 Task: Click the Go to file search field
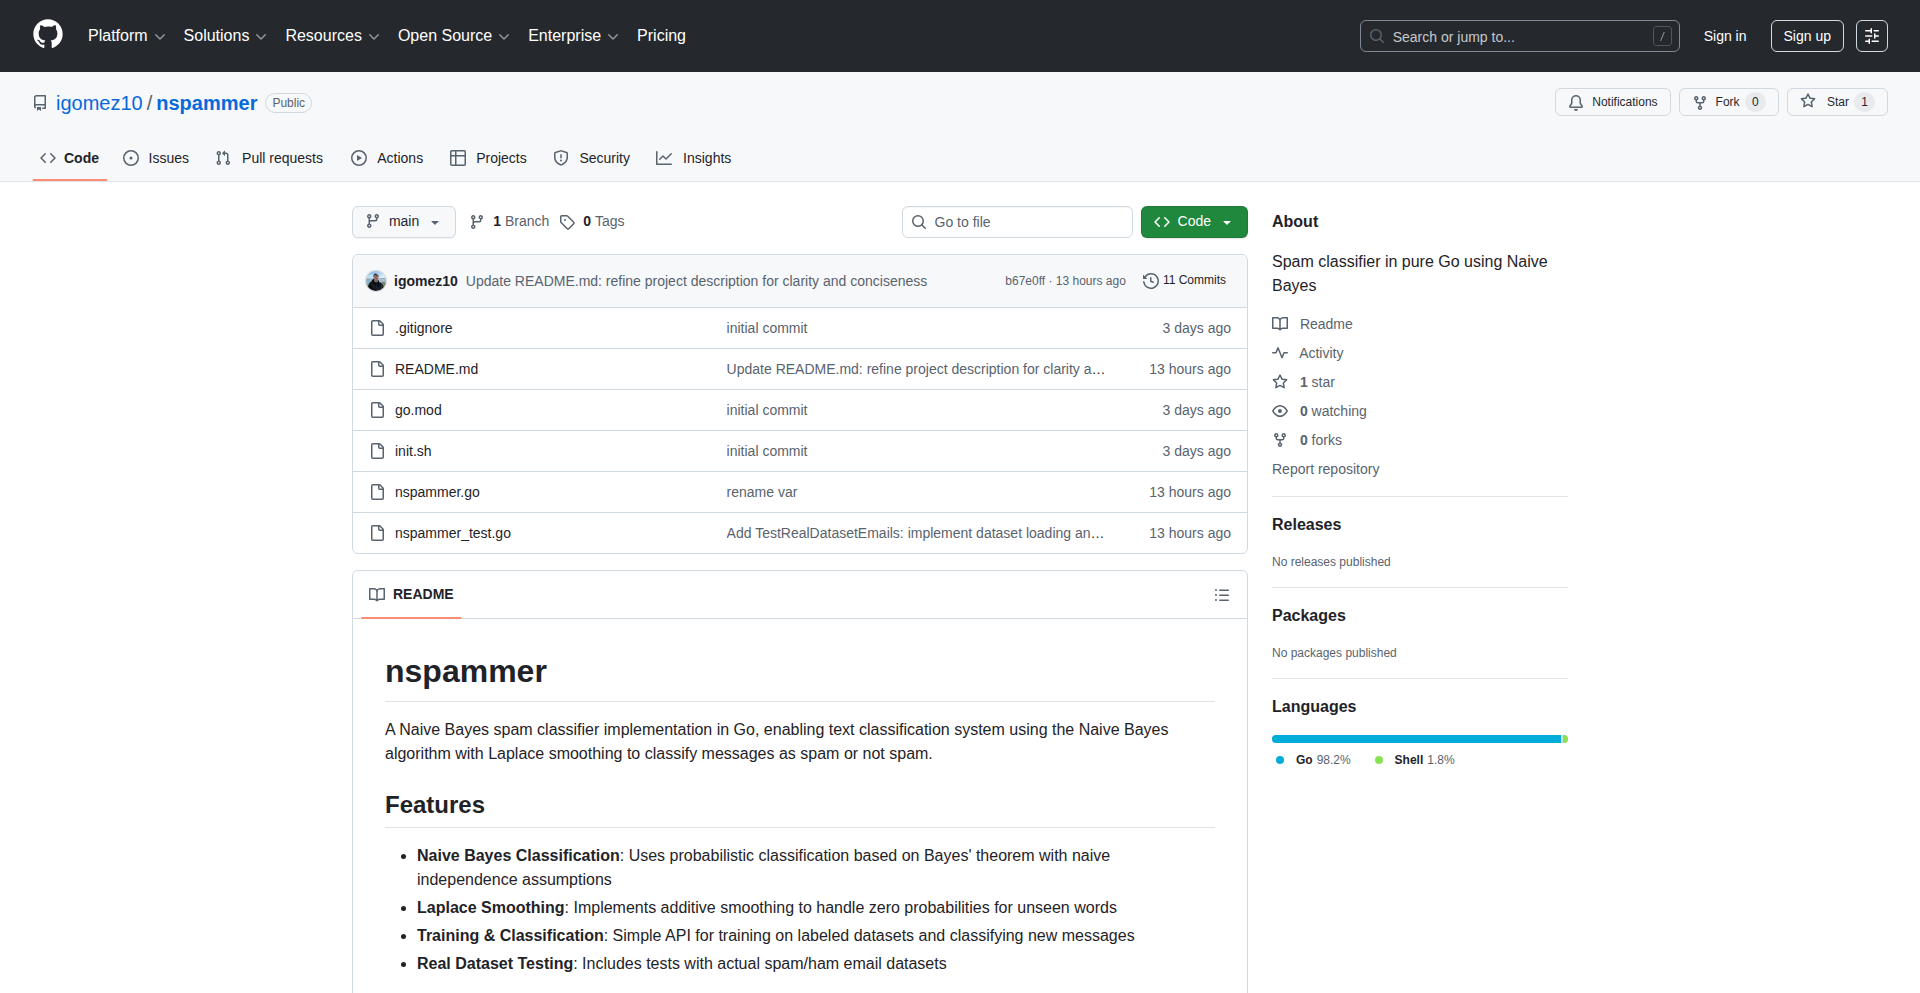(x=1017, y=222)
